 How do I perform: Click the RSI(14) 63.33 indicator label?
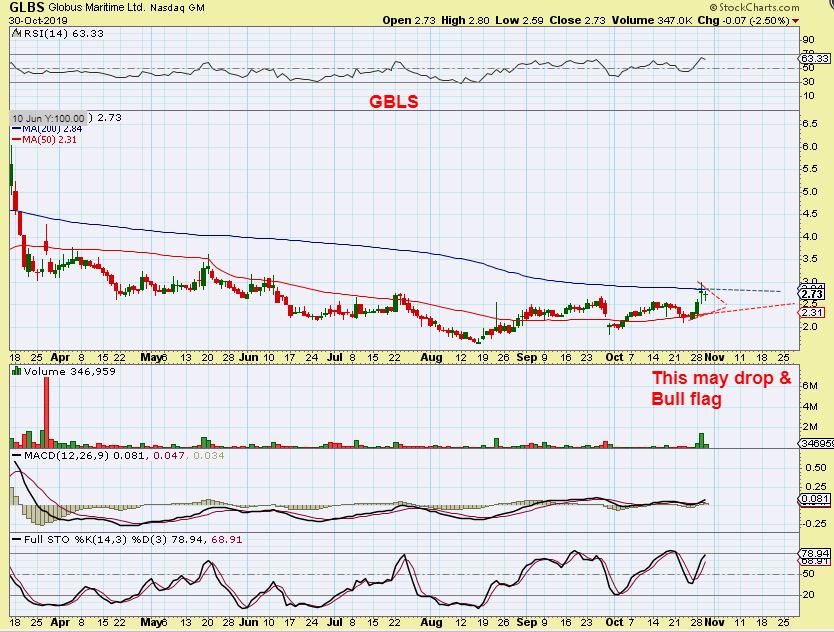click(62, 34)
